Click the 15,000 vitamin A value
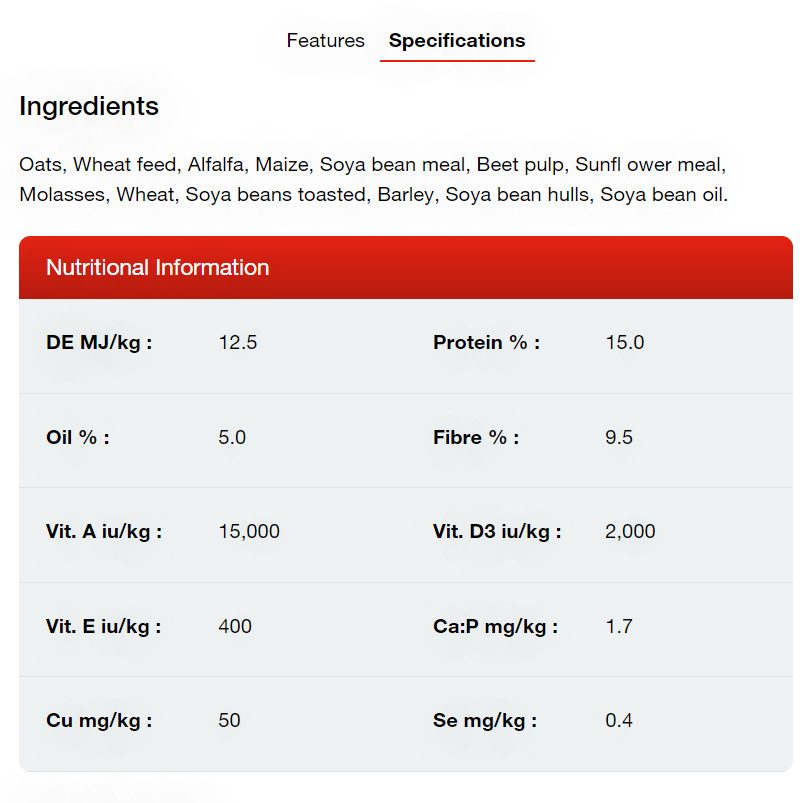 point(249,532)
